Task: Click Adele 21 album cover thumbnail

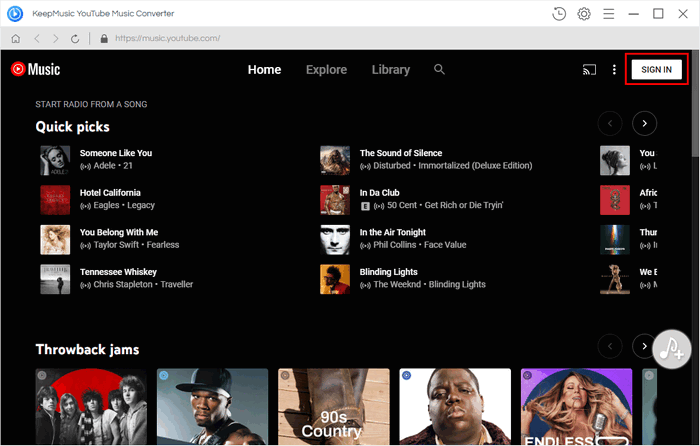Action: coord(55,160)
